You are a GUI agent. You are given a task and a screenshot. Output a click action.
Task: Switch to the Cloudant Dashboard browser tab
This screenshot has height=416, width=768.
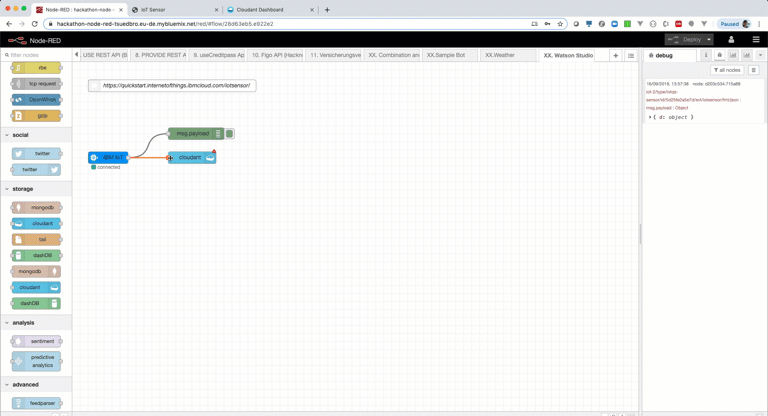[x=270, y=10]
